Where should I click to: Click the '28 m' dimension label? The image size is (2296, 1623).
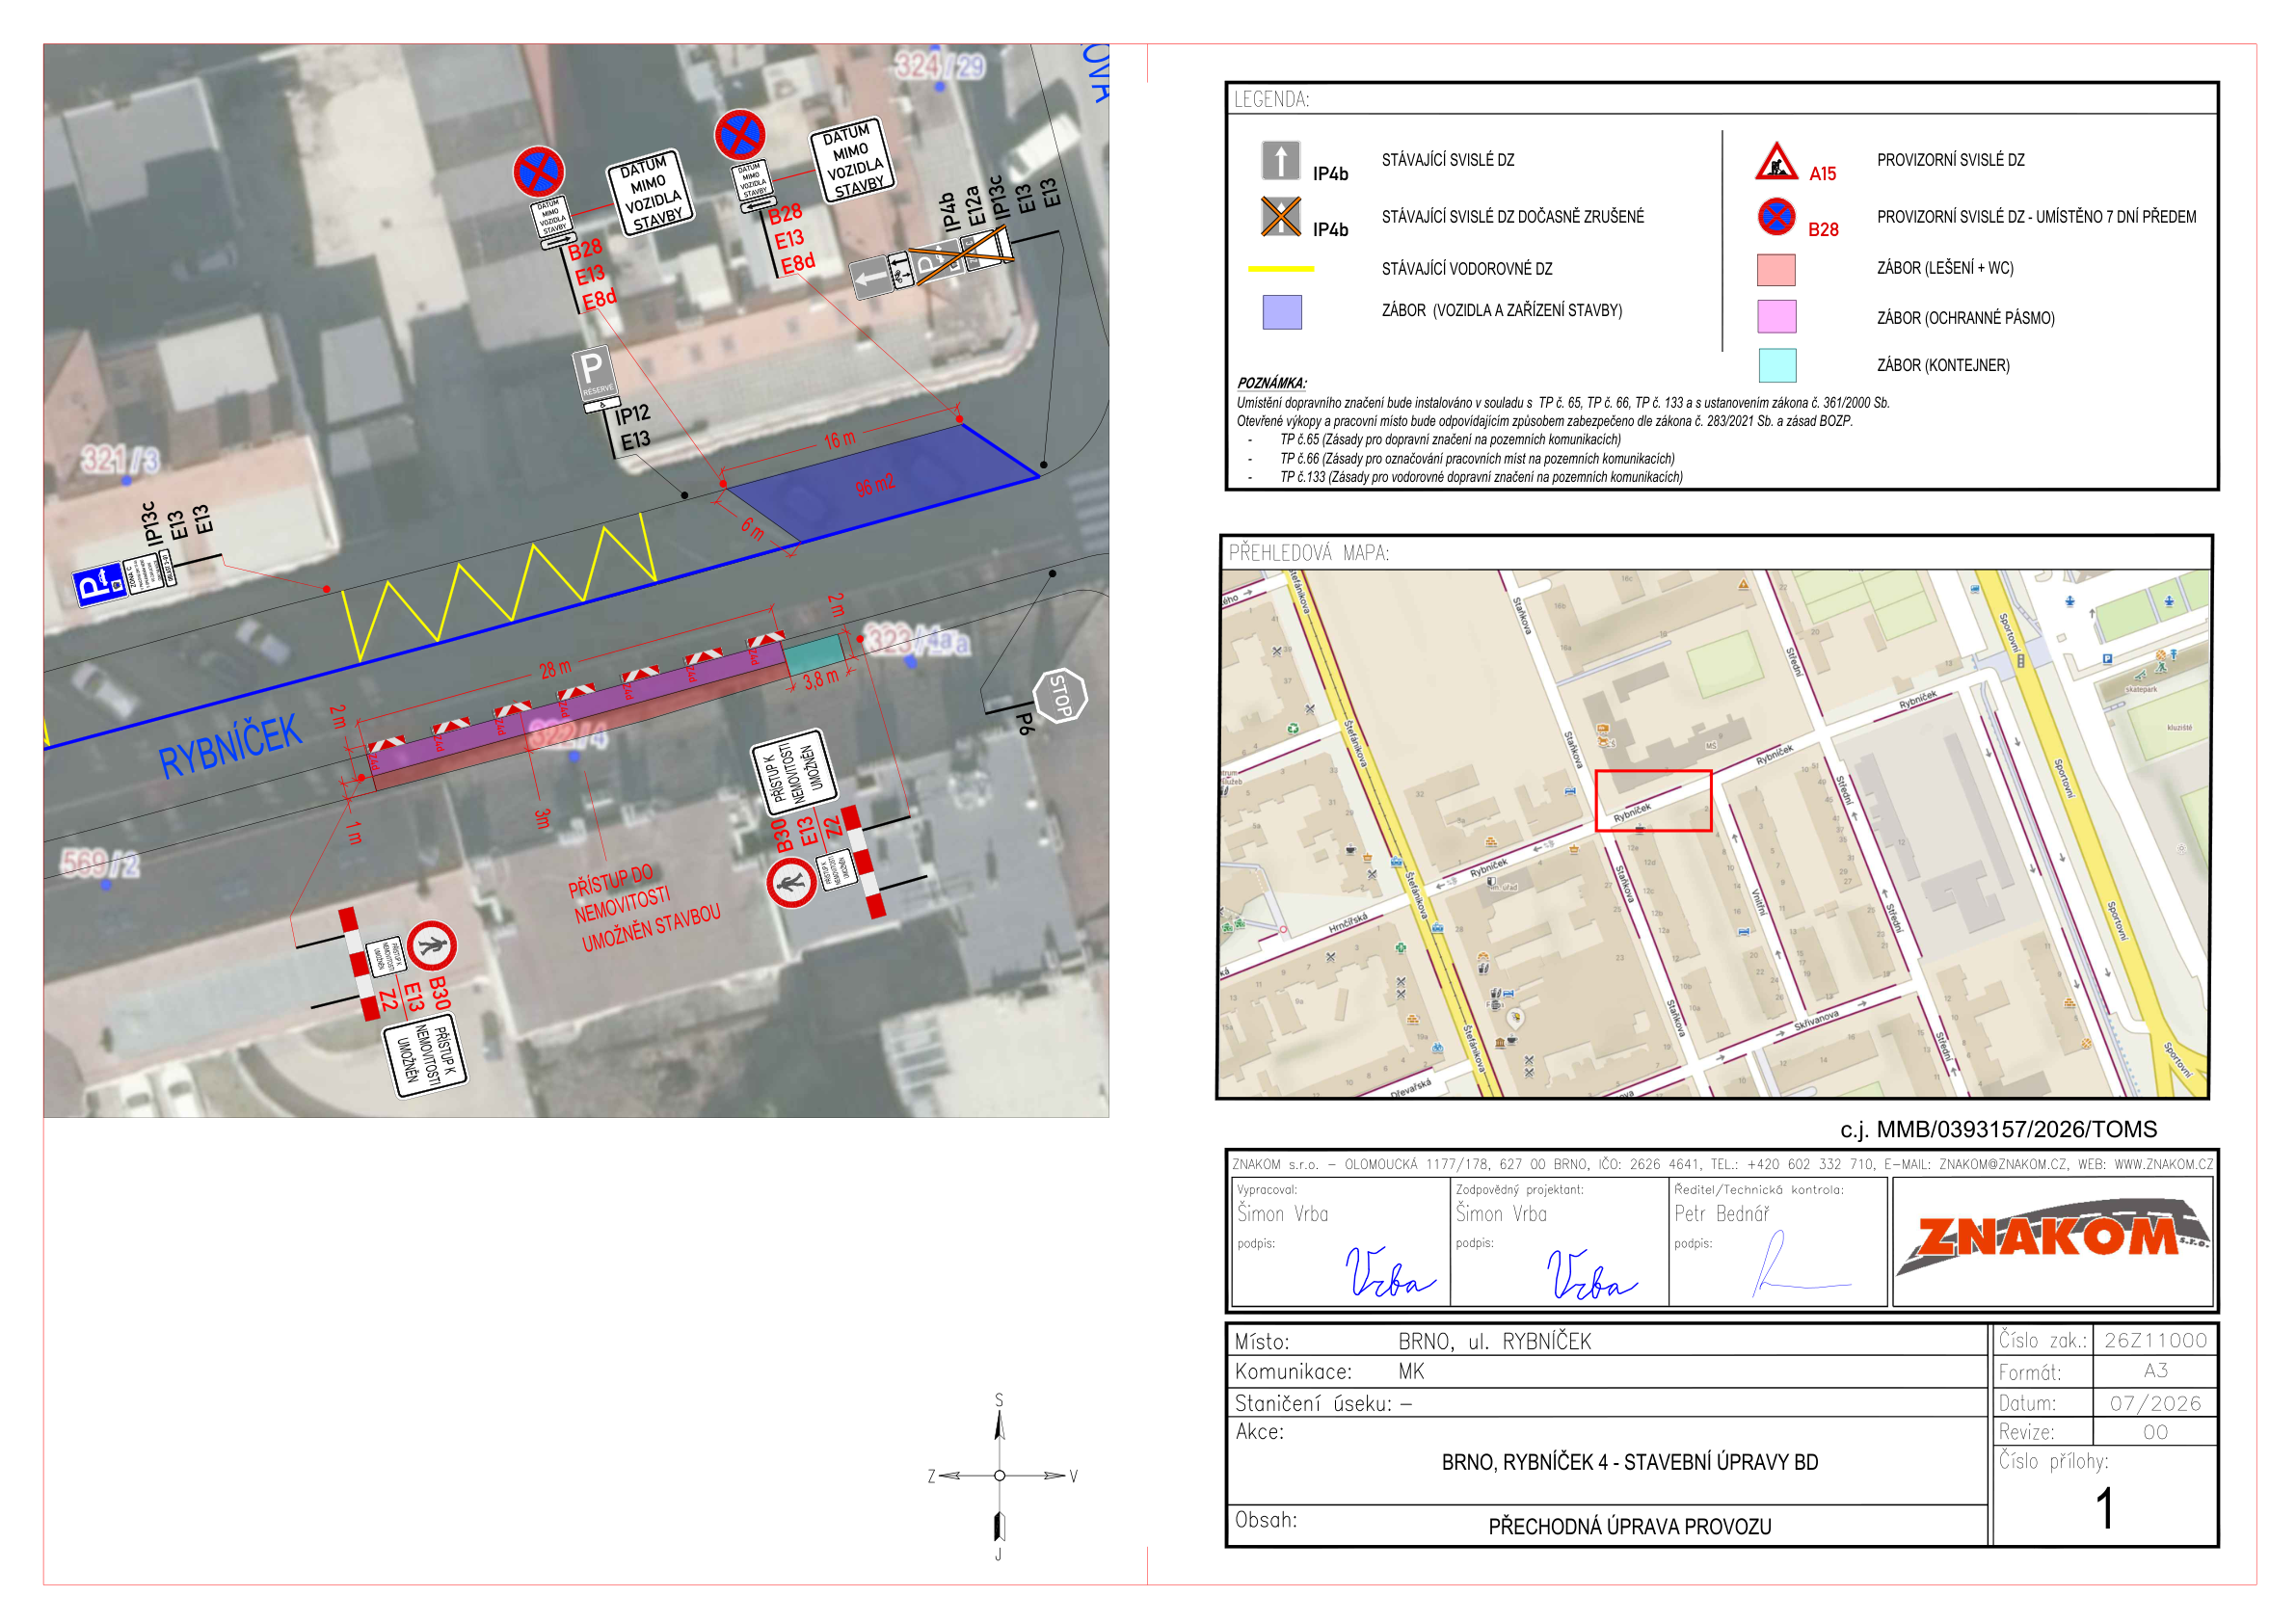[x=555, y=669]
